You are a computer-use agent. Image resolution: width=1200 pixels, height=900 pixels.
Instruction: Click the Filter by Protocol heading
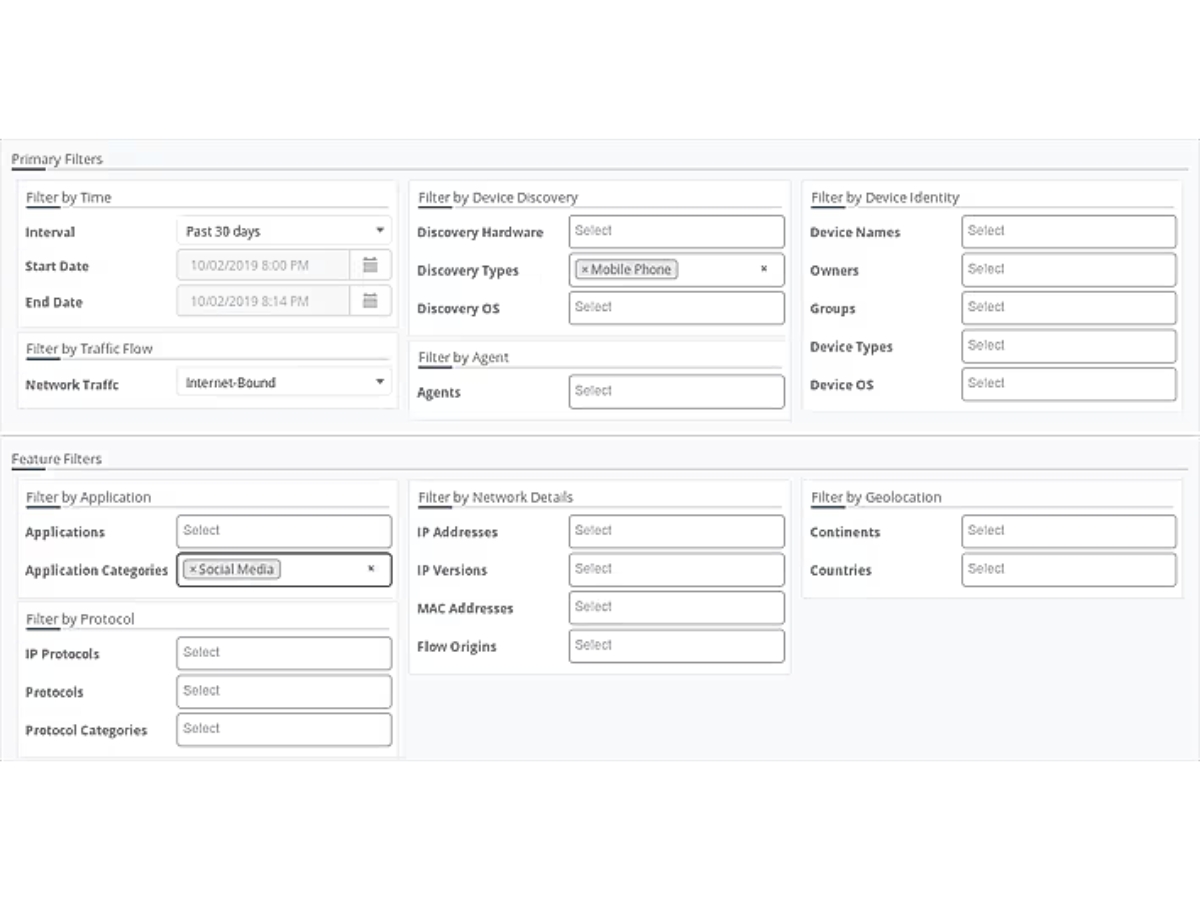tap(80, 619)
